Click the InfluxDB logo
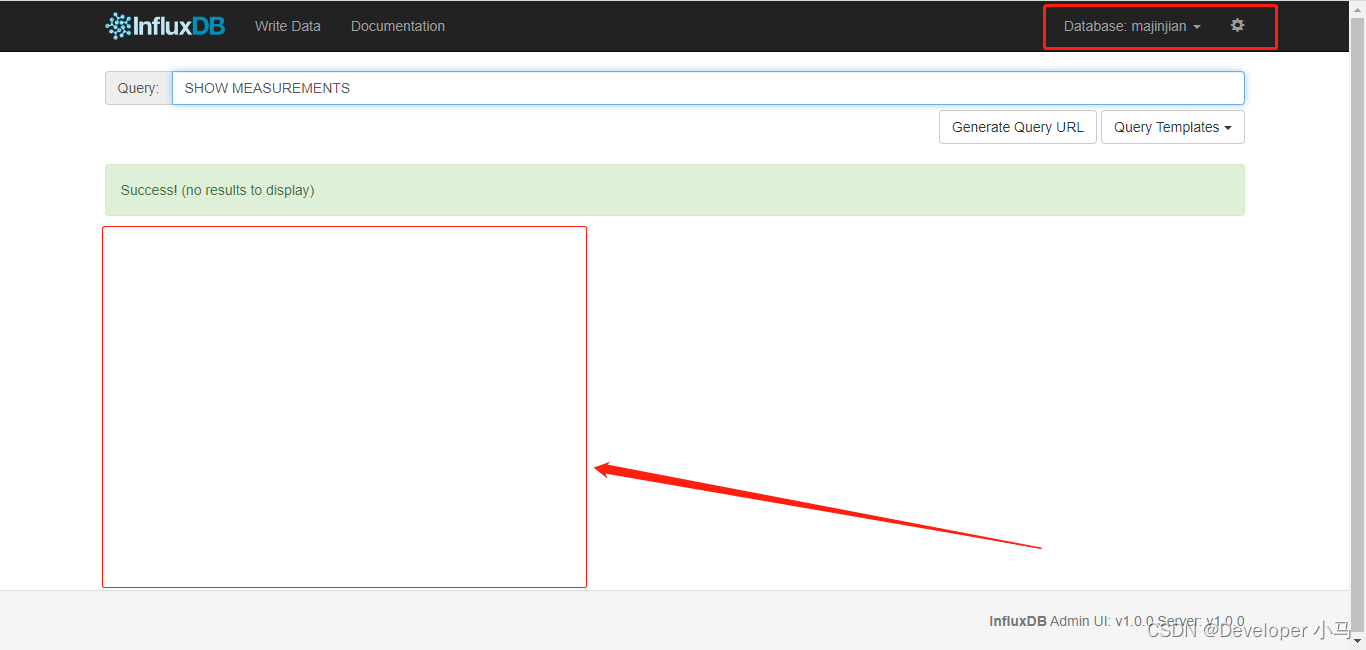This screenshot has height=650, width=1366. click(x=165, y=26)
